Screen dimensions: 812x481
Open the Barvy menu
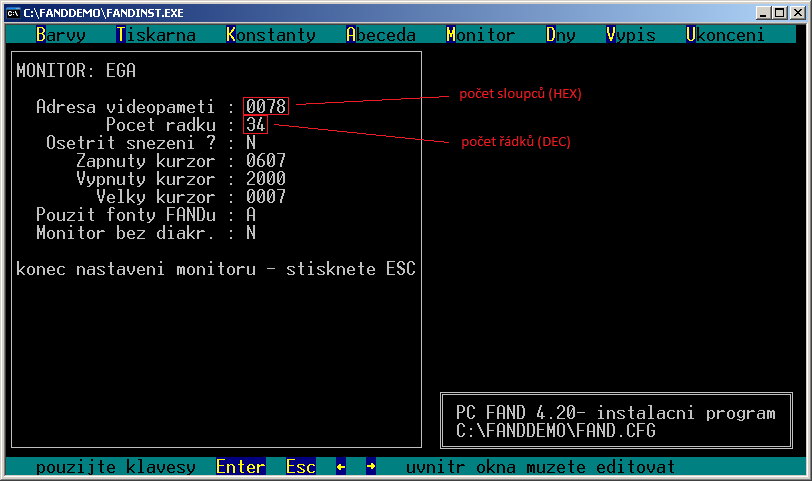(61, 35)
